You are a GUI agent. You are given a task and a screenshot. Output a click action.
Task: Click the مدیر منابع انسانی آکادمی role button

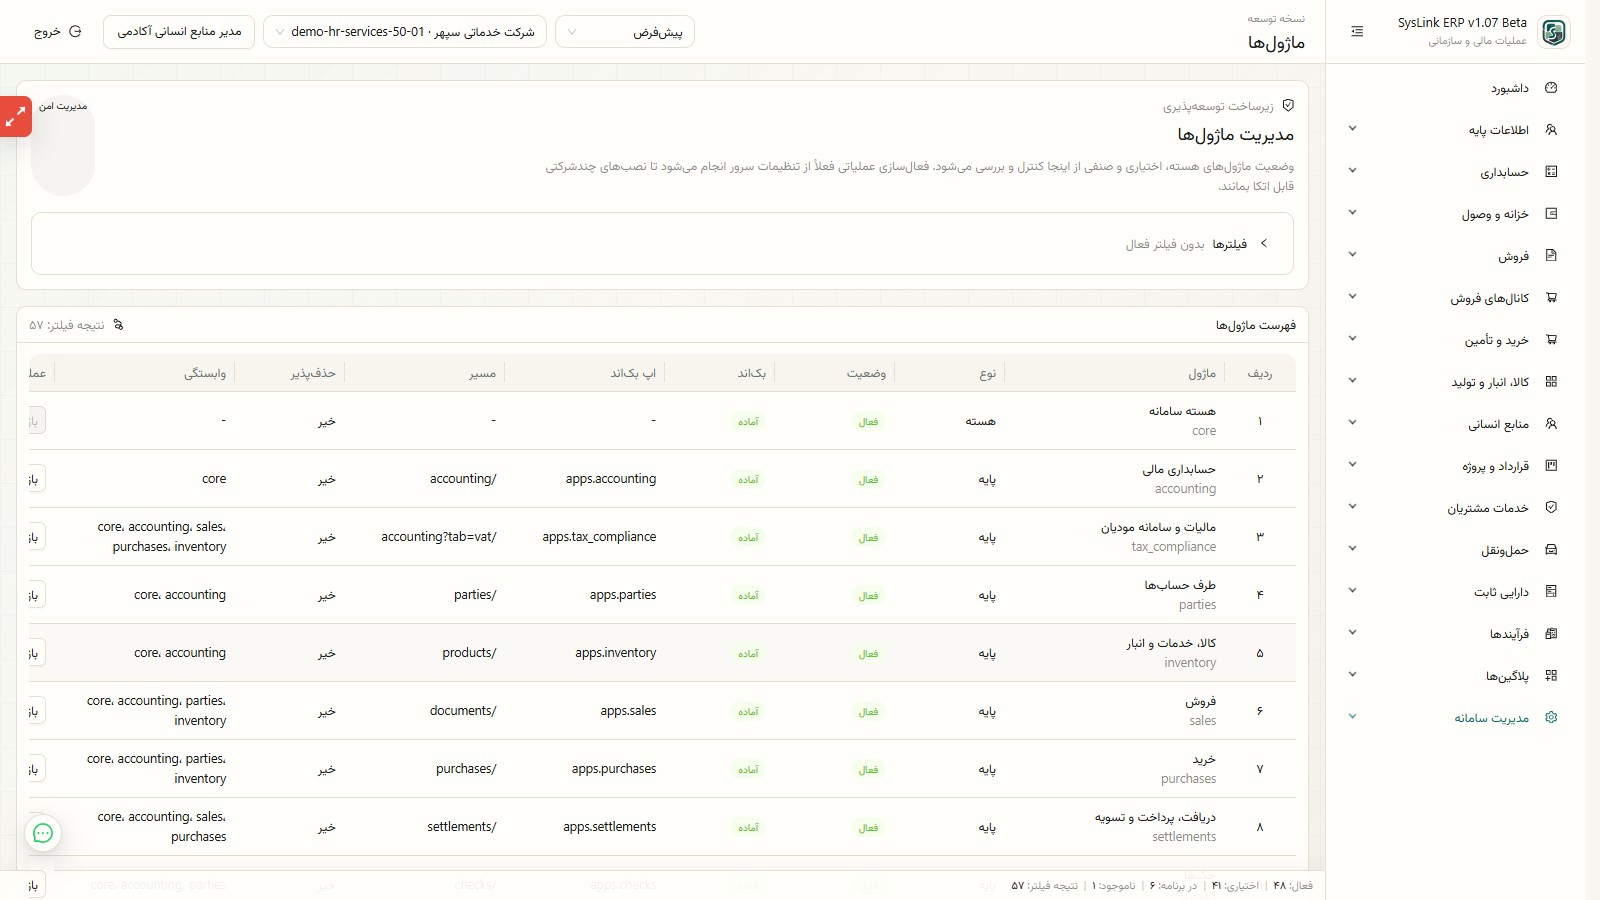179,32
